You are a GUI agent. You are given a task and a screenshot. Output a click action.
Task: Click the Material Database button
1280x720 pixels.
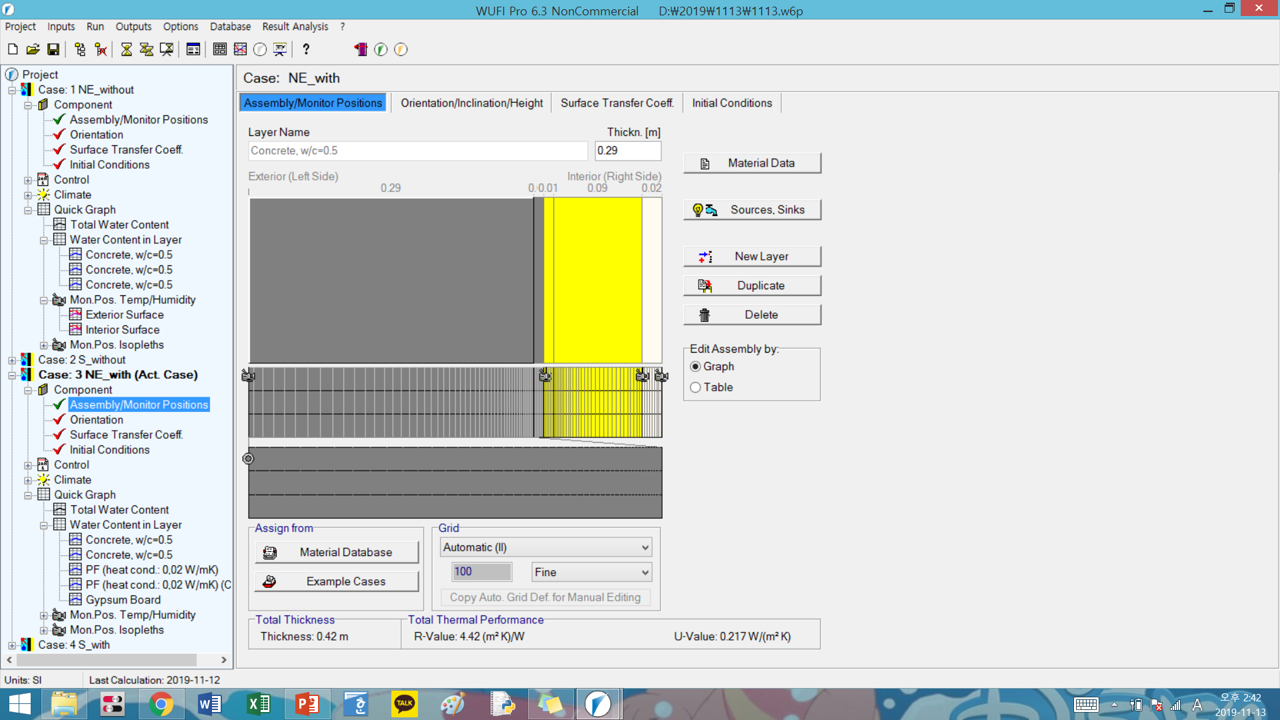[336, 552]
